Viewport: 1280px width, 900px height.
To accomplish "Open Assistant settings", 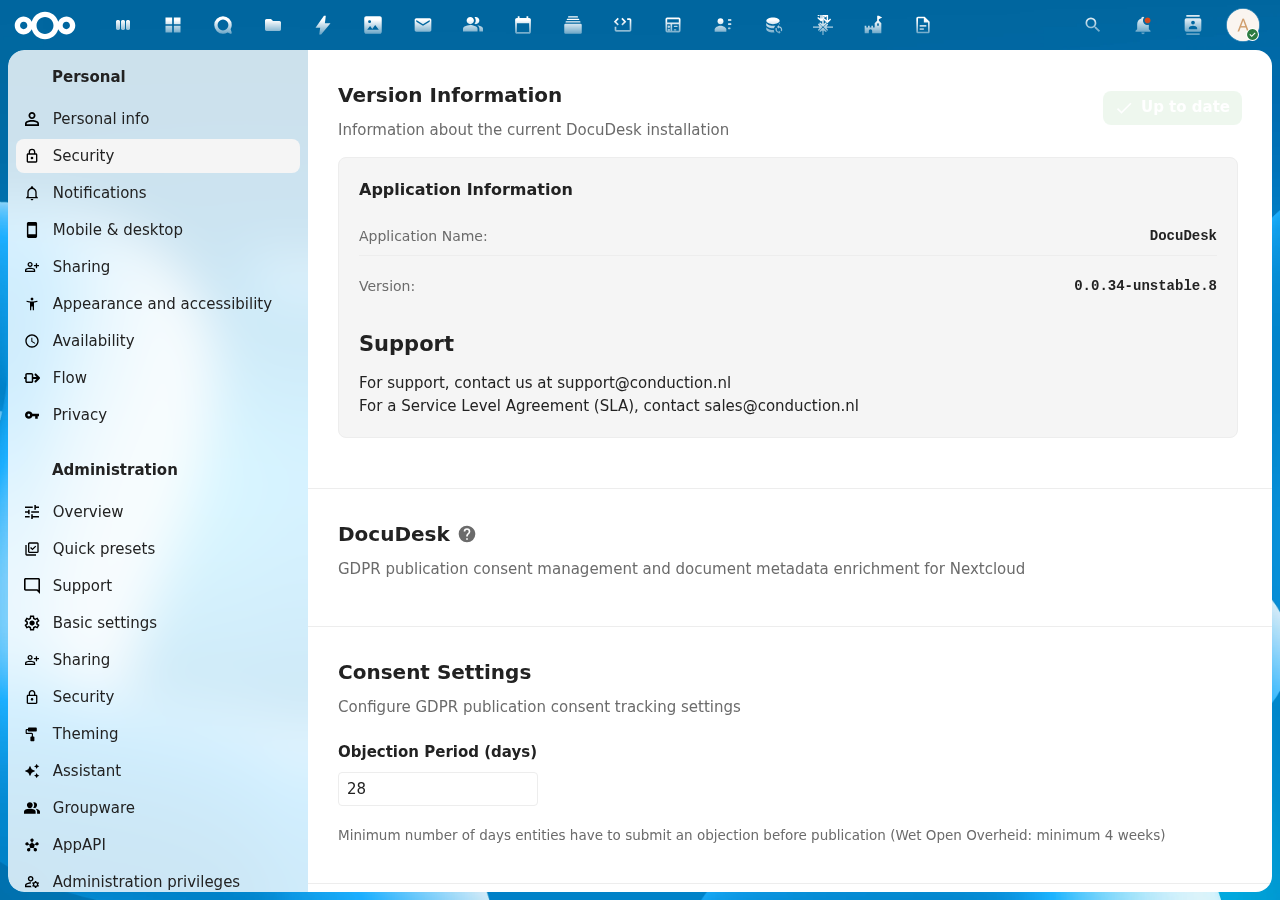I will coord(158,771).
